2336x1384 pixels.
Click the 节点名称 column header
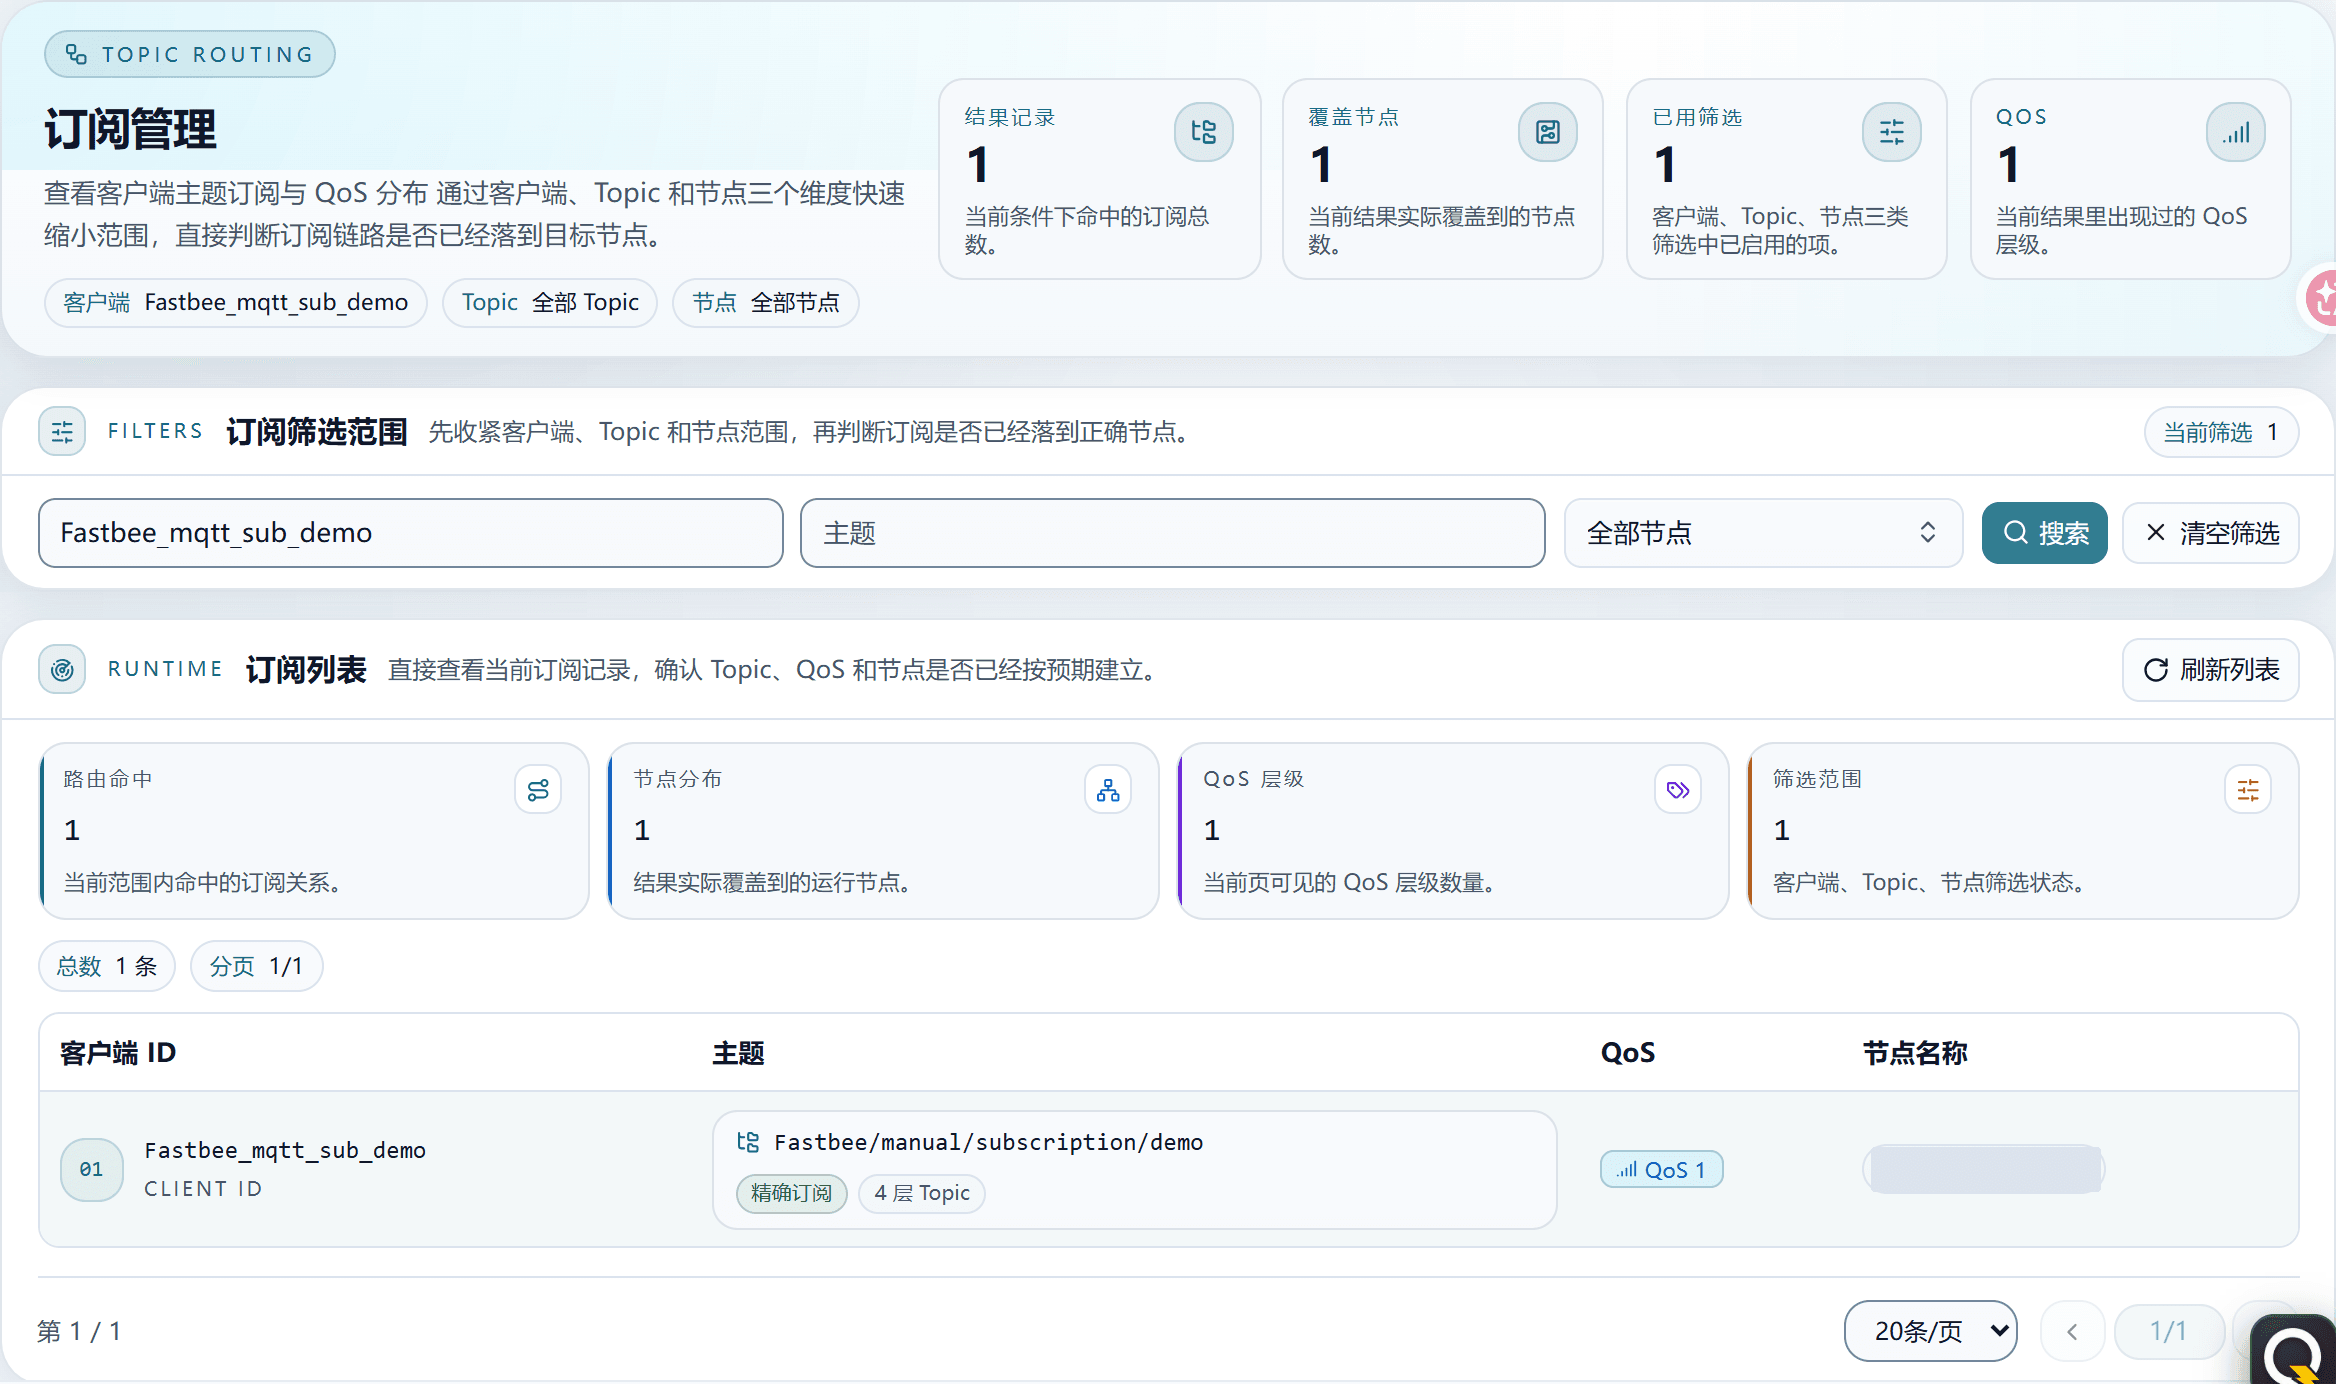pos(1915,1053)
